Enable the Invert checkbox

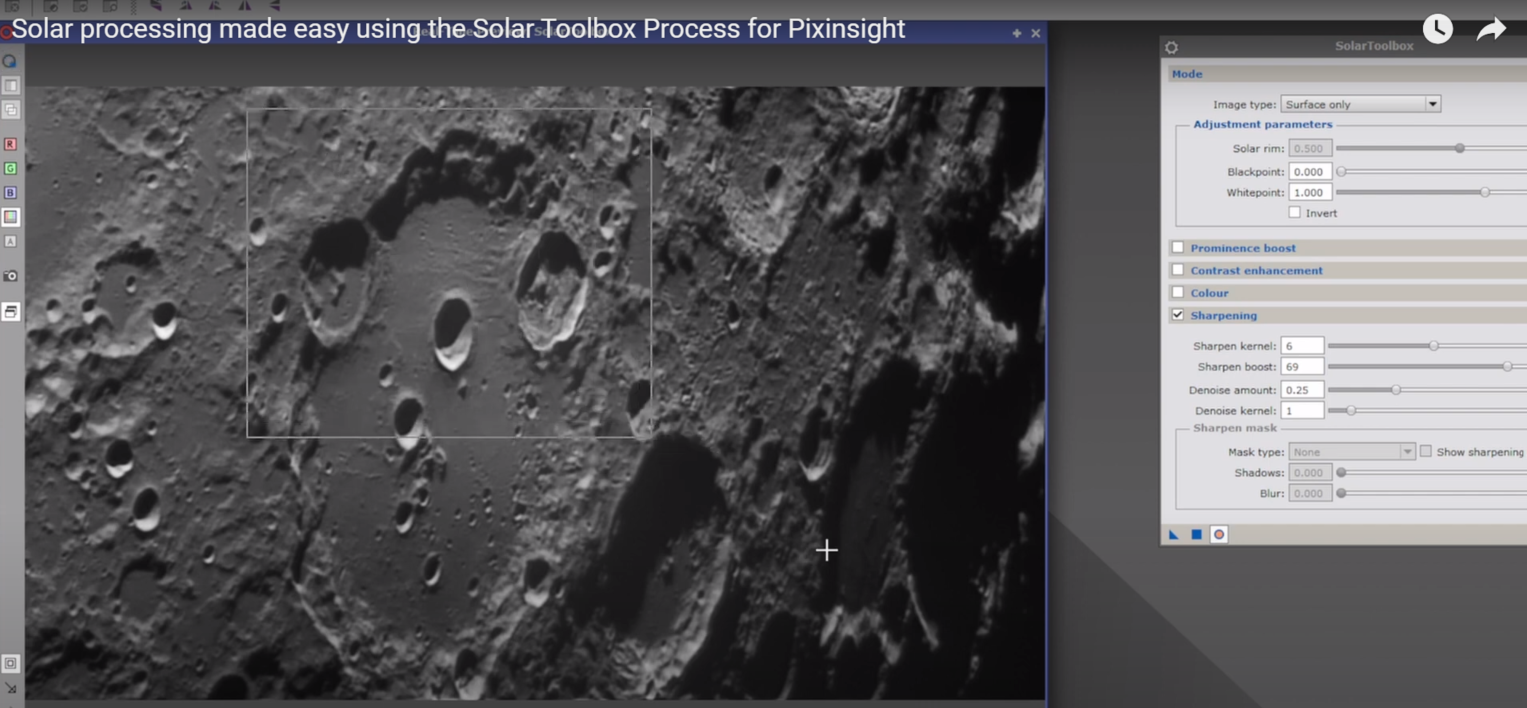(x=1294, y=212)
